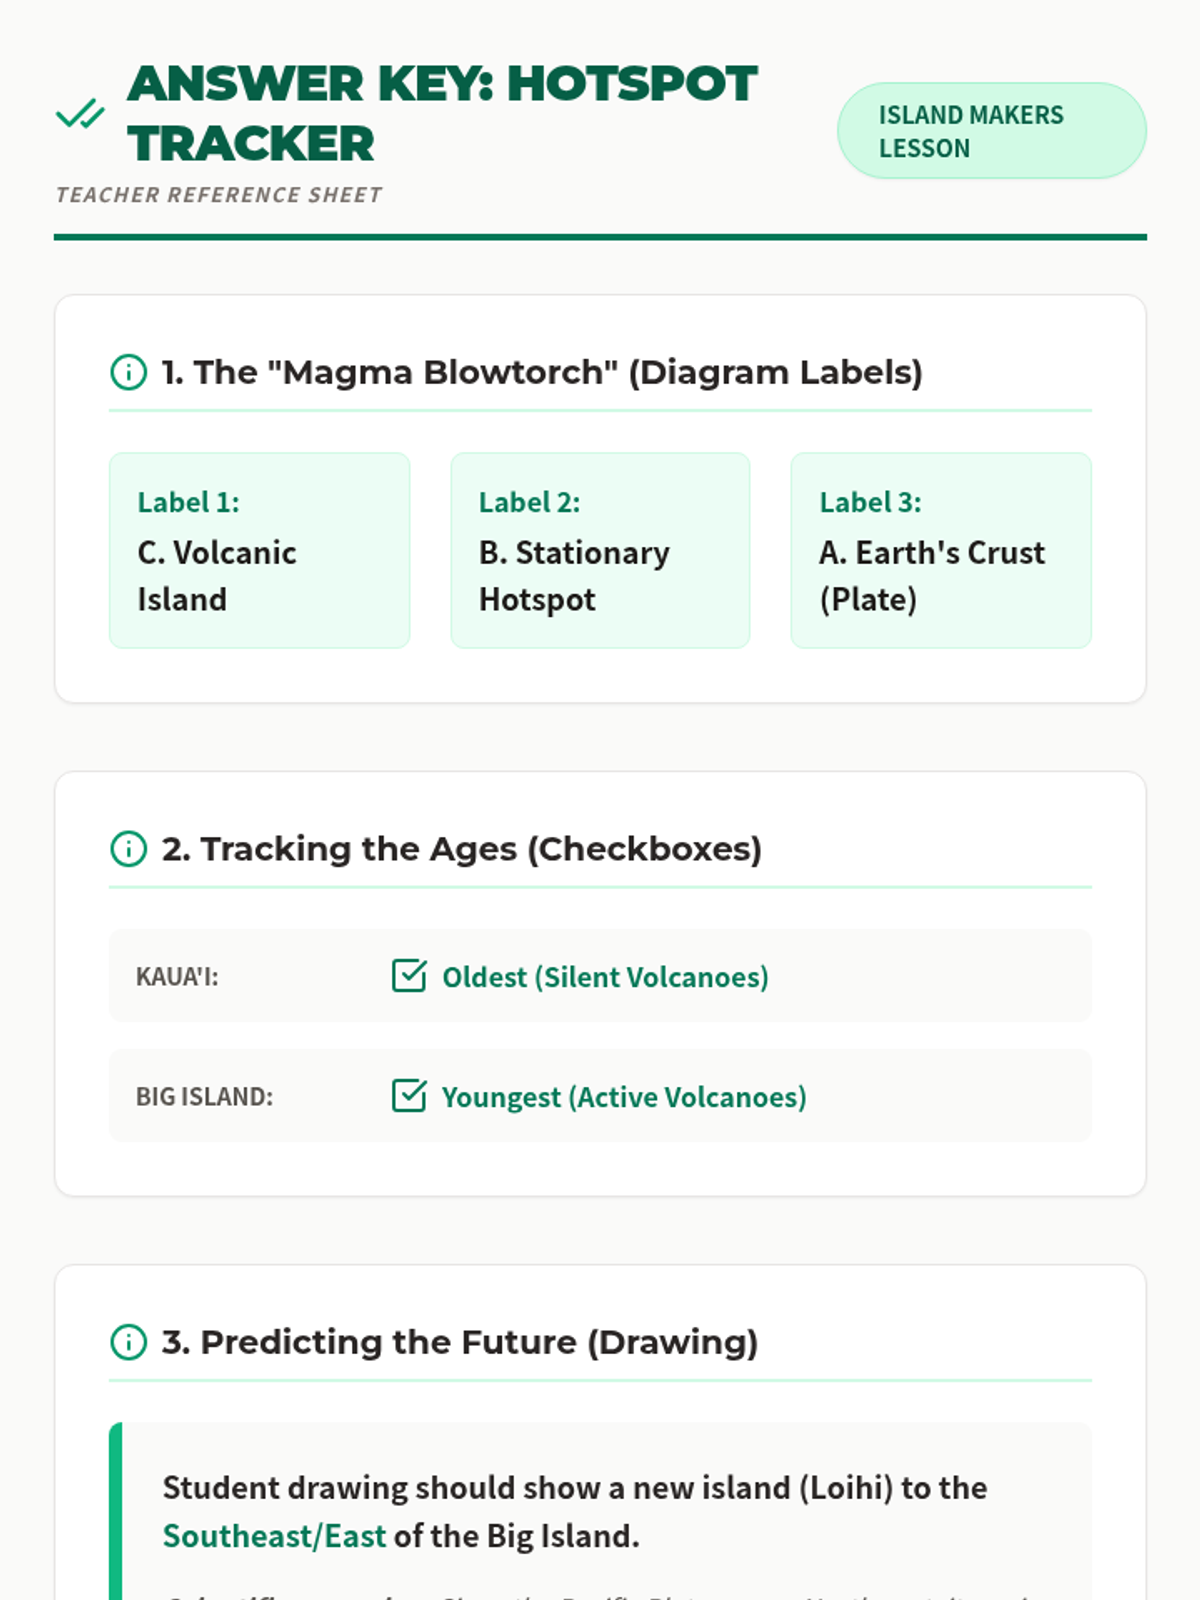Click the Predicting the Future section heading
Viewport: 1200px width, 1600px height.
pos(459,1342)
